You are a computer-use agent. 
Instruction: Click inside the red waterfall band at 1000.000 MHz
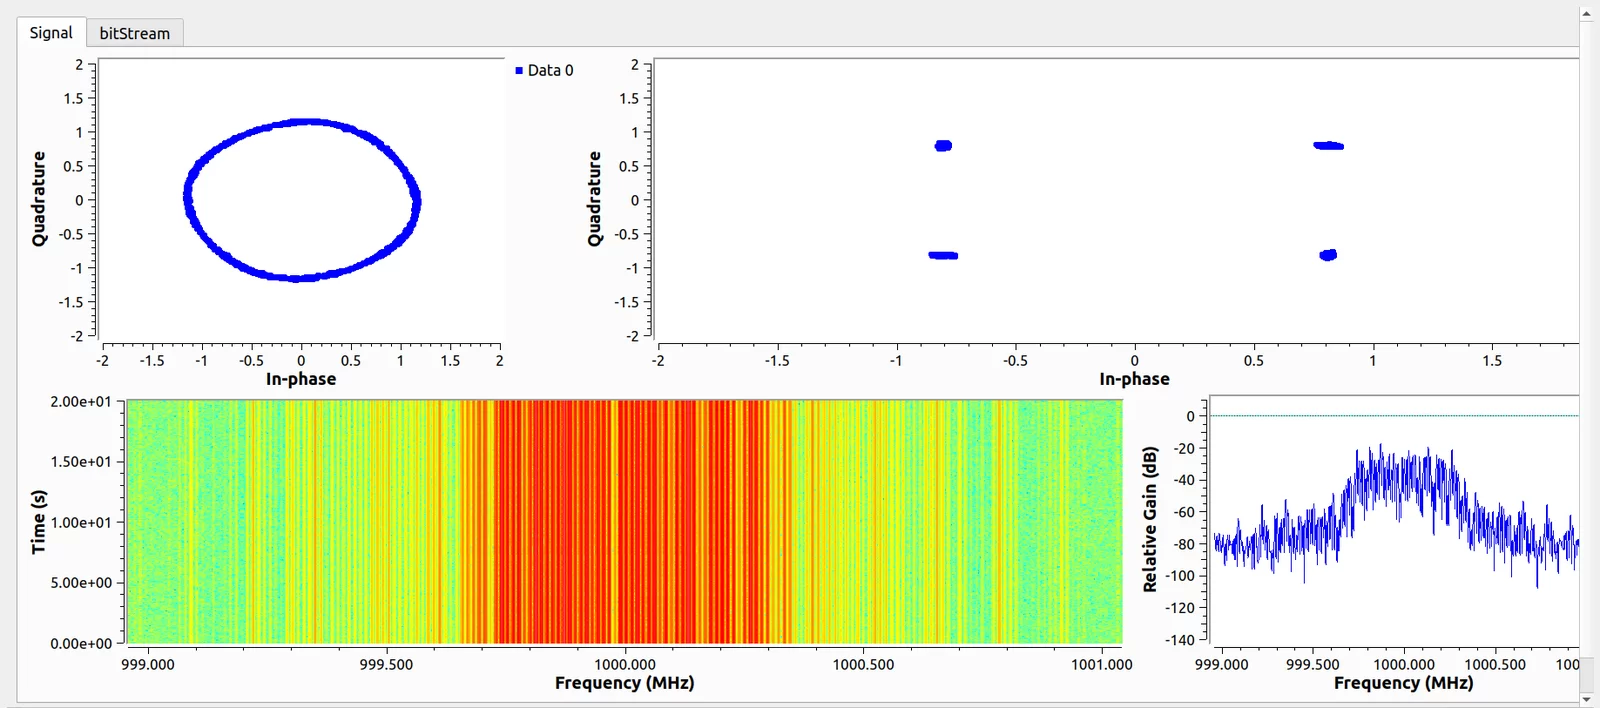(x=625, y=520)
